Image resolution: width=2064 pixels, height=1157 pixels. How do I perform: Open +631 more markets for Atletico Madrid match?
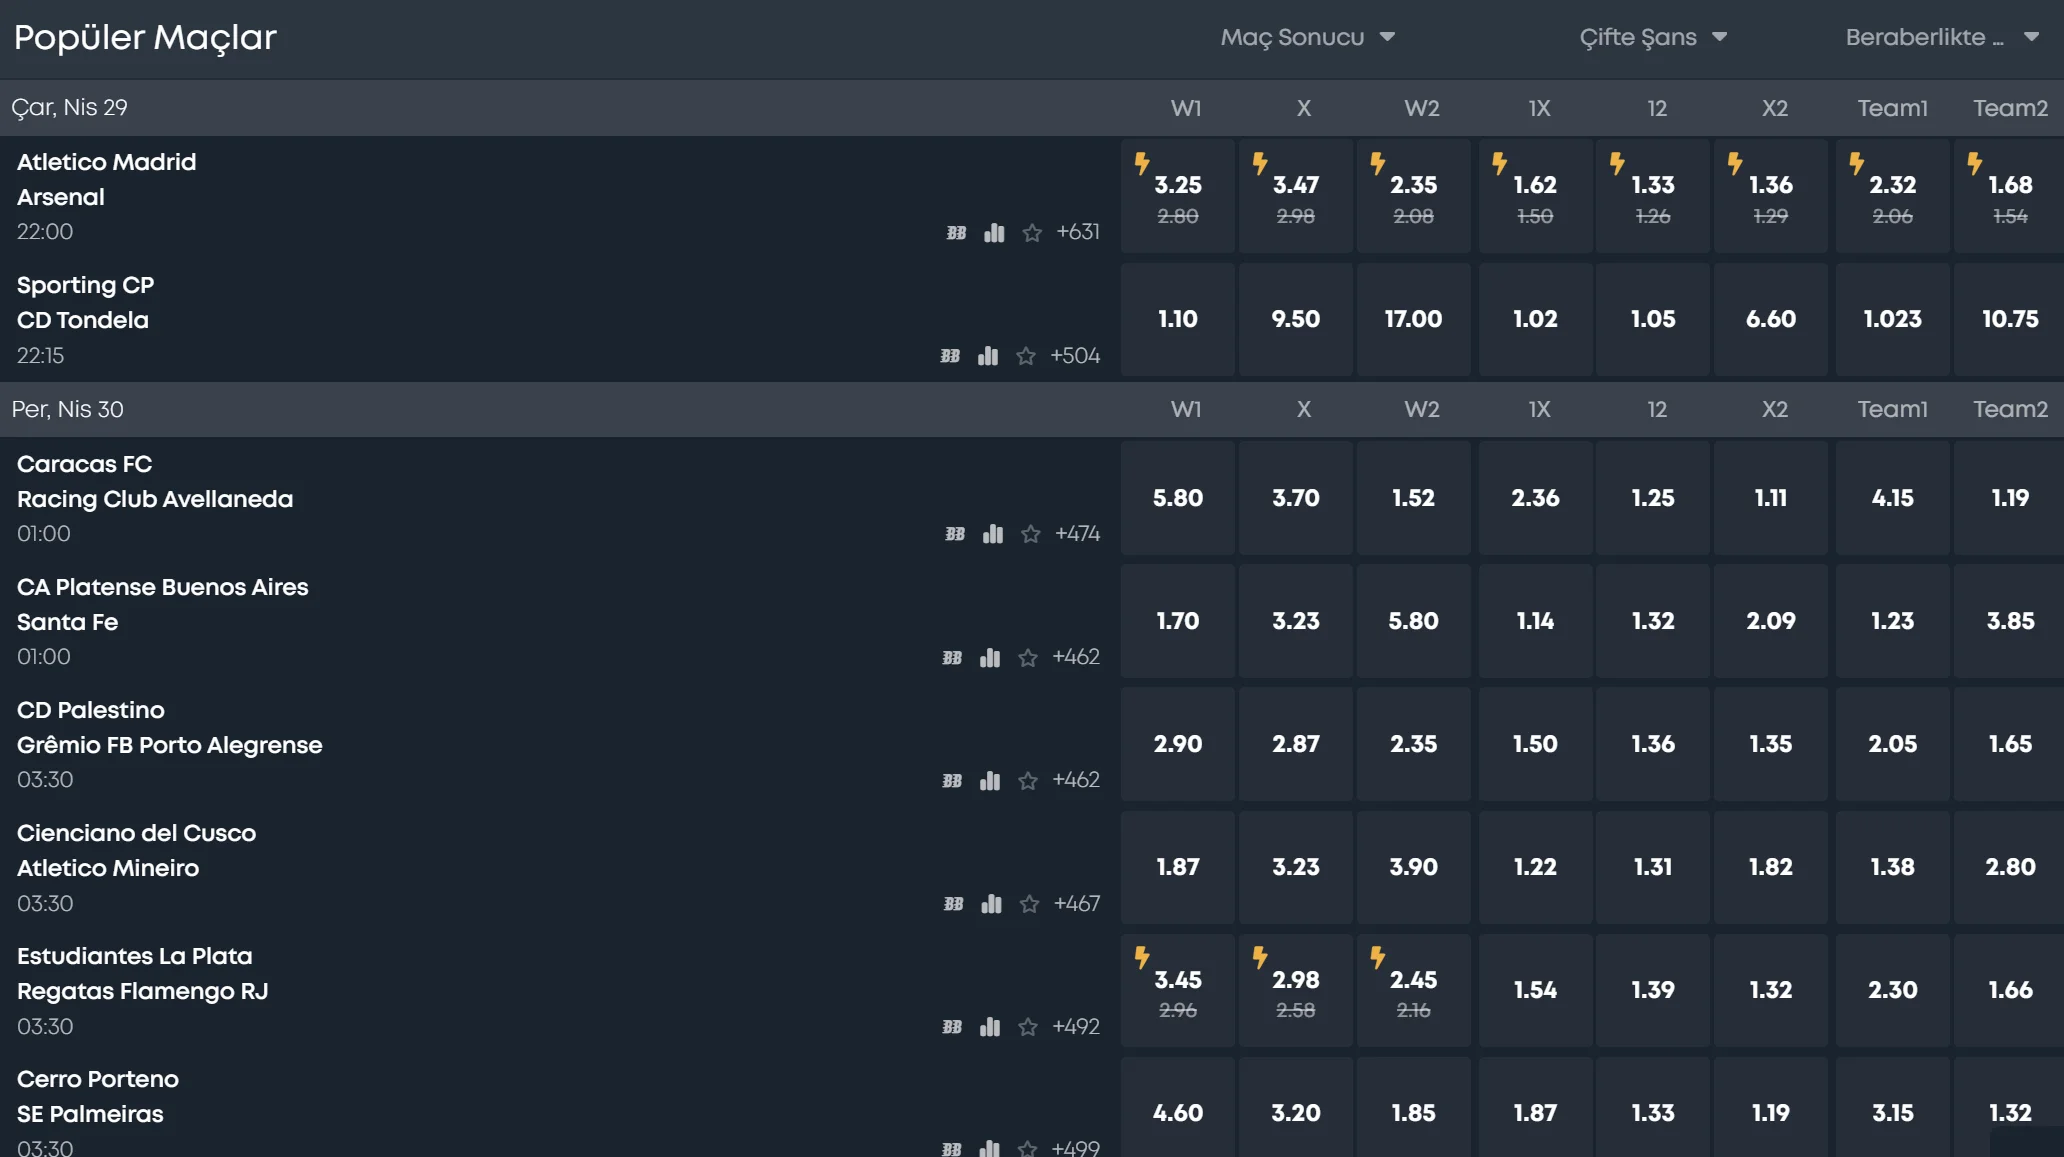(x=1078, y=232)
